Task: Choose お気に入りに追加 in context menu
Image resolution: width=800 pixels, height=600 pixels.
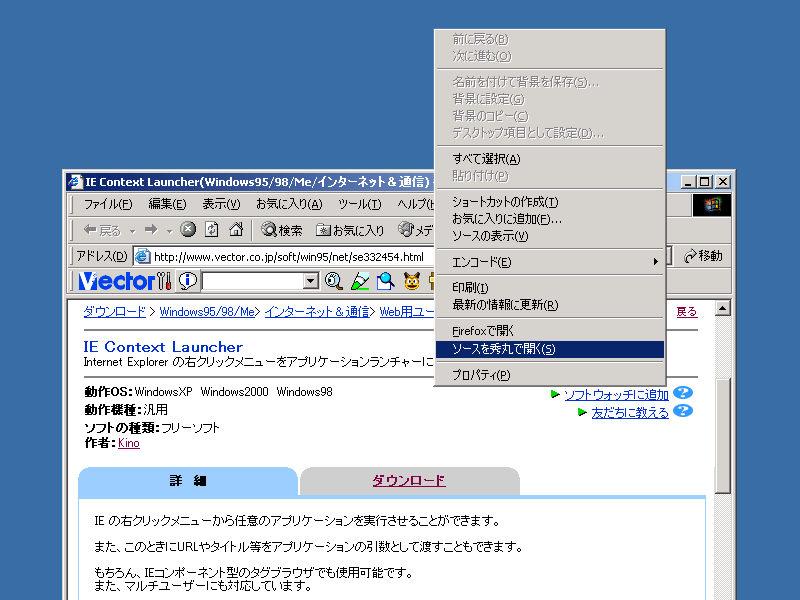Action: coord(549,219)
